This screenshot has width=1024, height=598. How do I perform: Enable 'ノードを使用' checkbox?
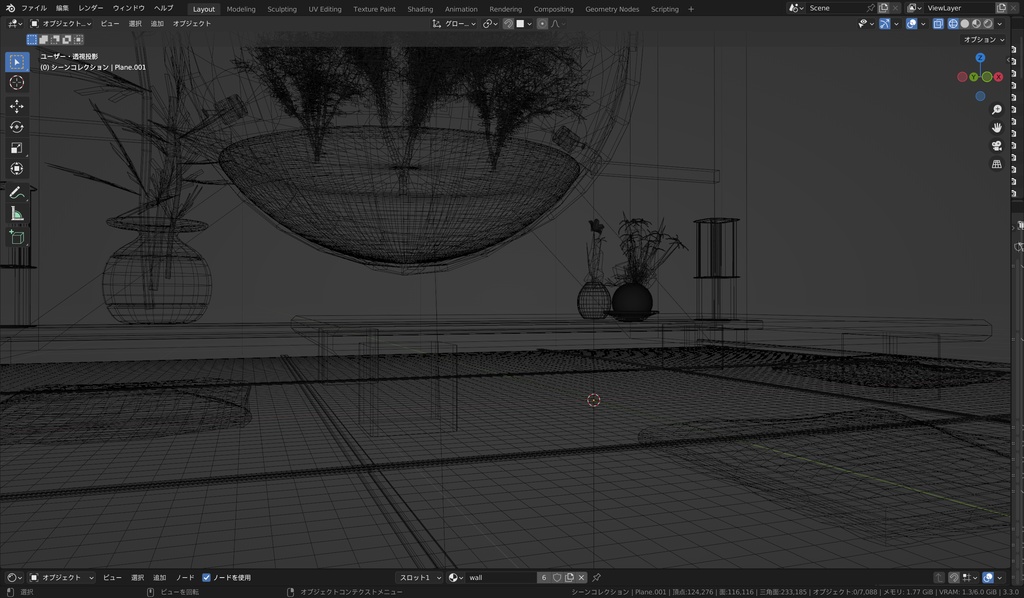206,578
